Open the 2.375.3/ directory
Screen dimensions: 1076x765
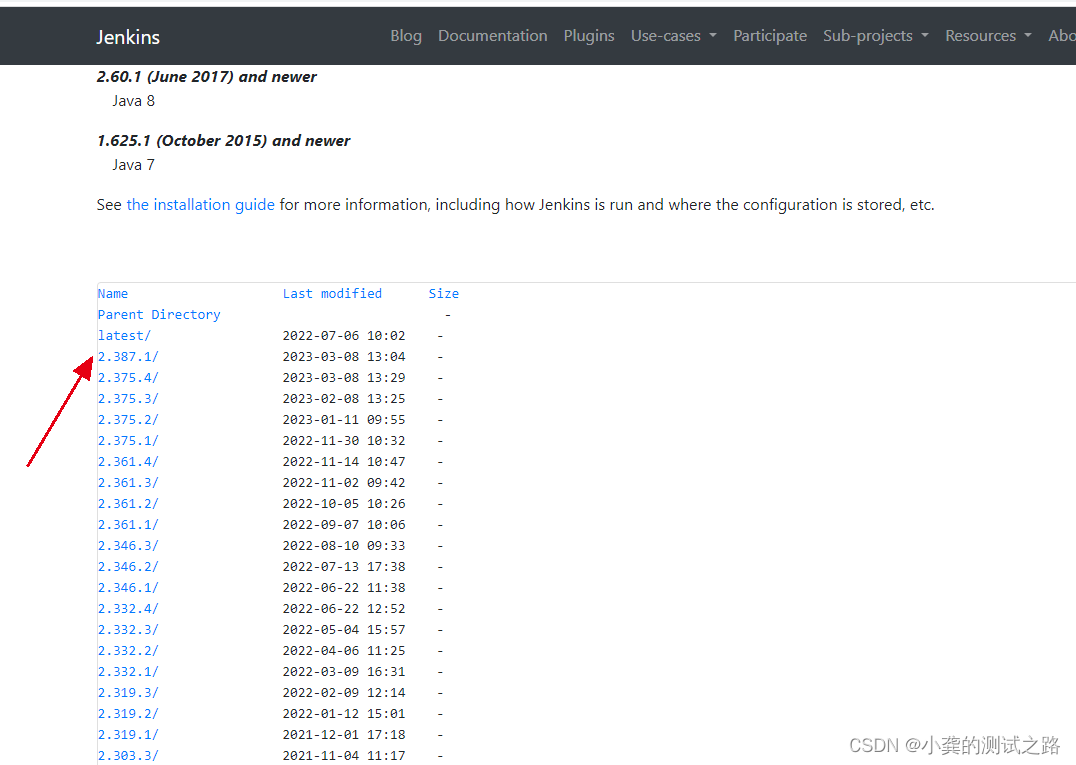[128, 399]
